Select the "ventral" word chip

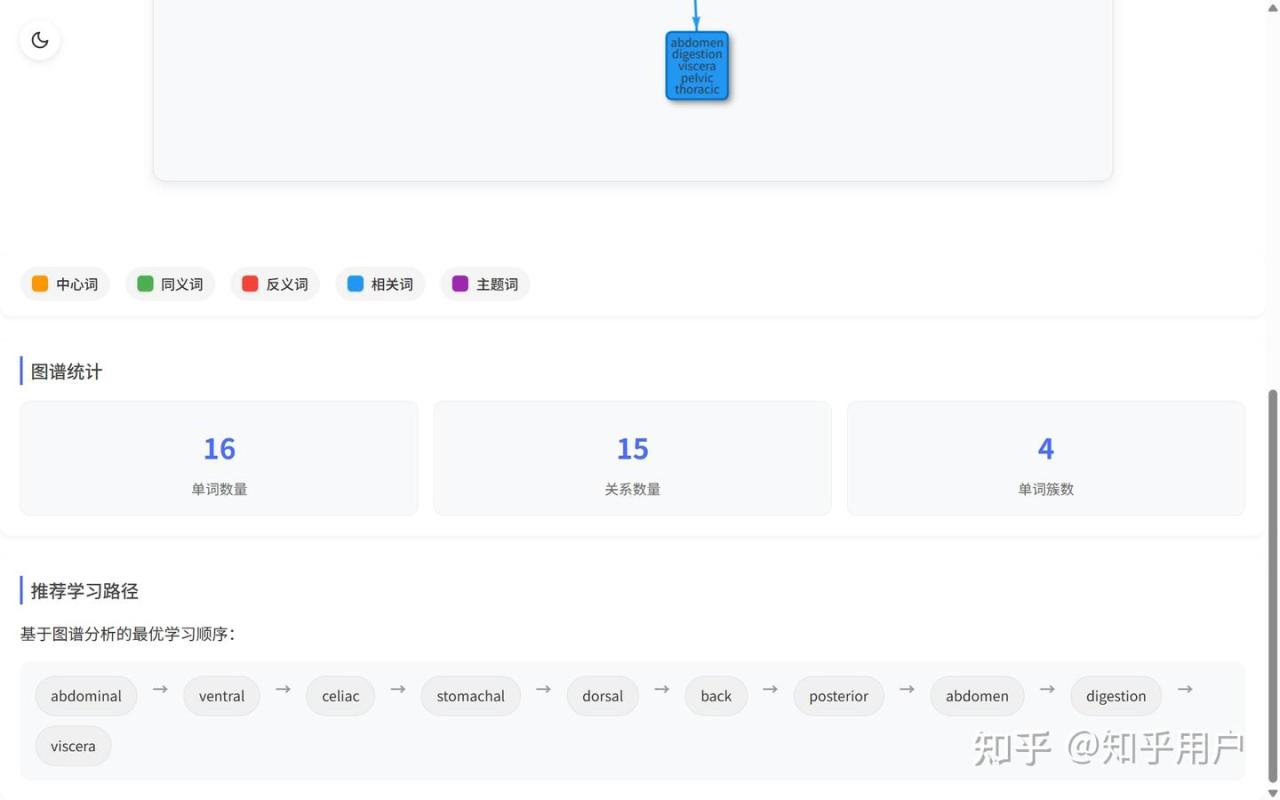(221, 696)
